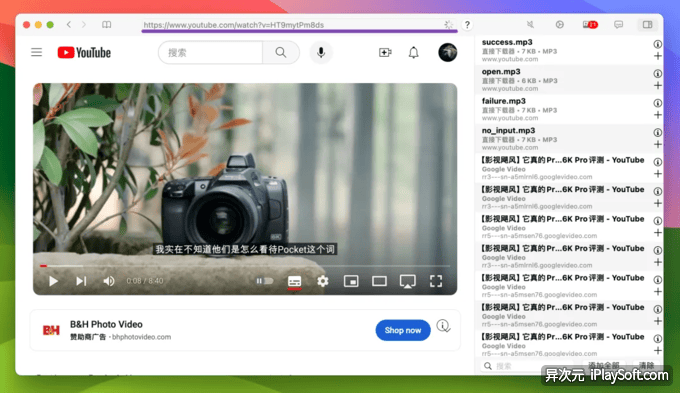This screenshot has width=680, height=393.
Task: Open the YouTube create video icon
Action: point(385,52)
